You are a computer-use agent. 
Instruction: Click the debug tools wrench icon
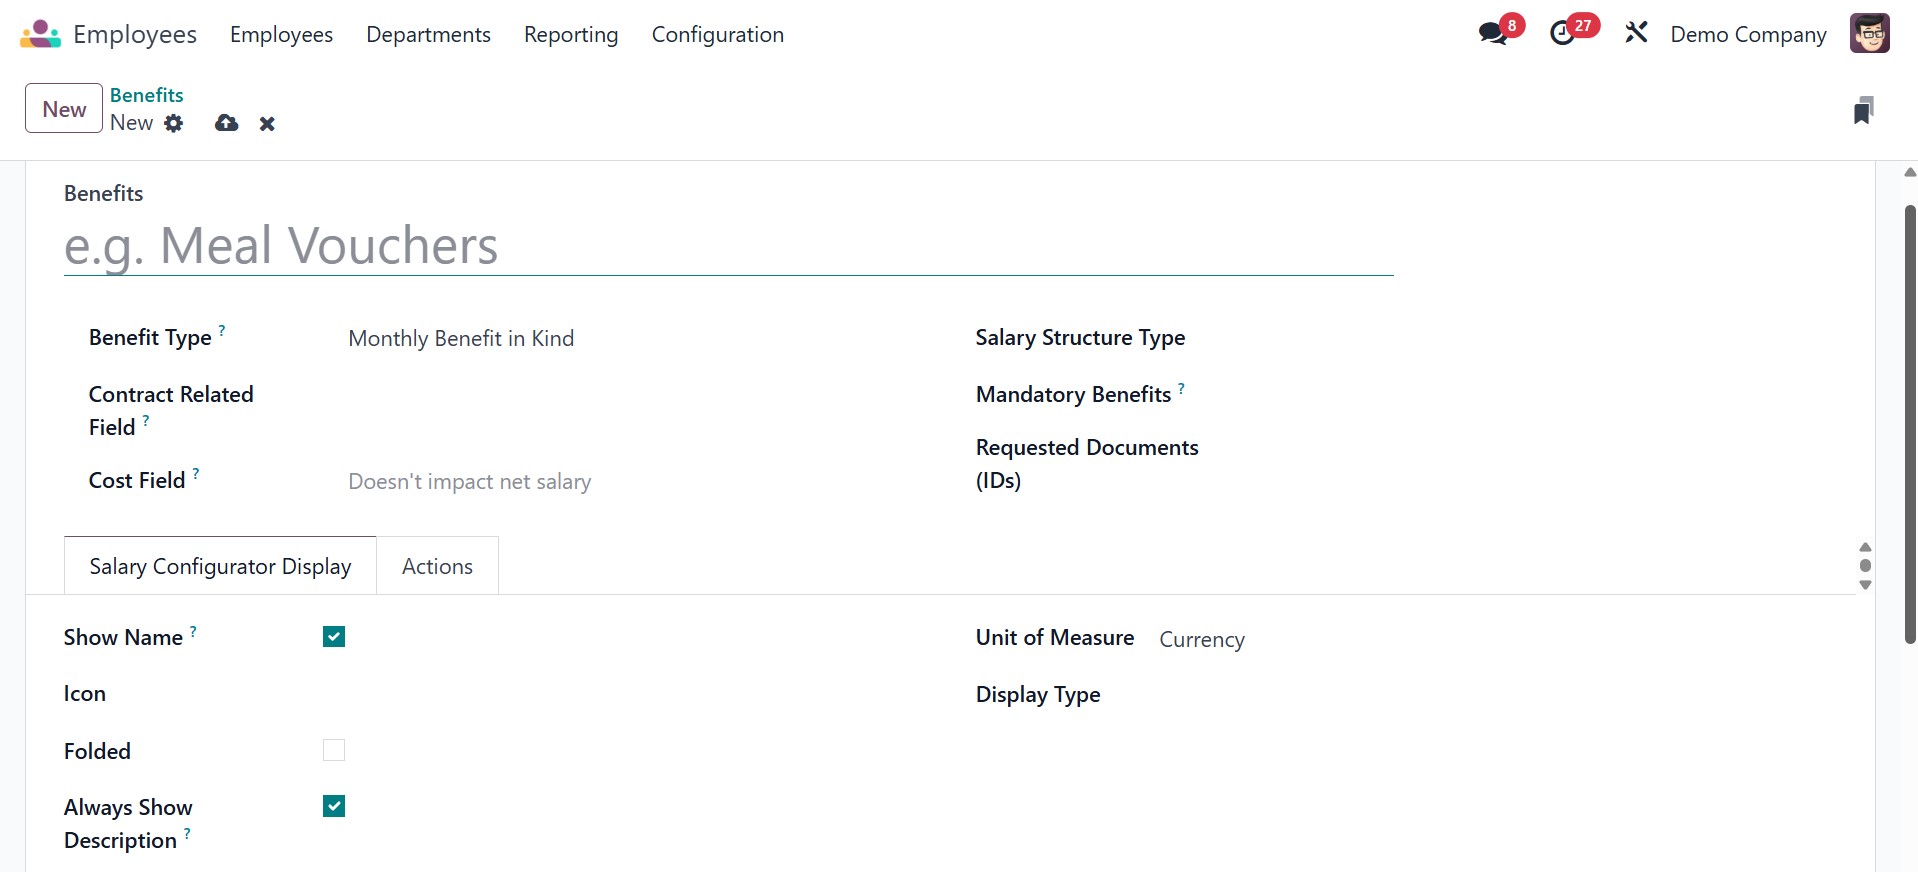point(1636,34)
